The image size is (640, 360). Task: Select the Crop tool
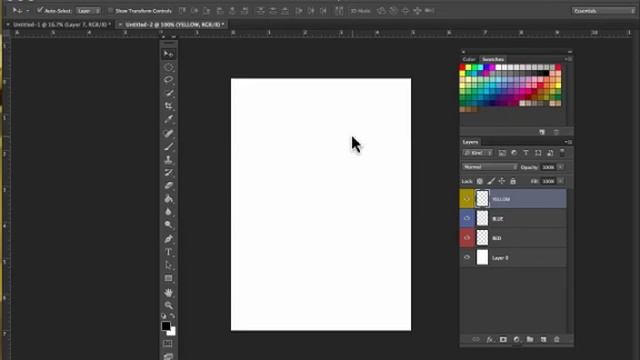click(x=168, y=106)
